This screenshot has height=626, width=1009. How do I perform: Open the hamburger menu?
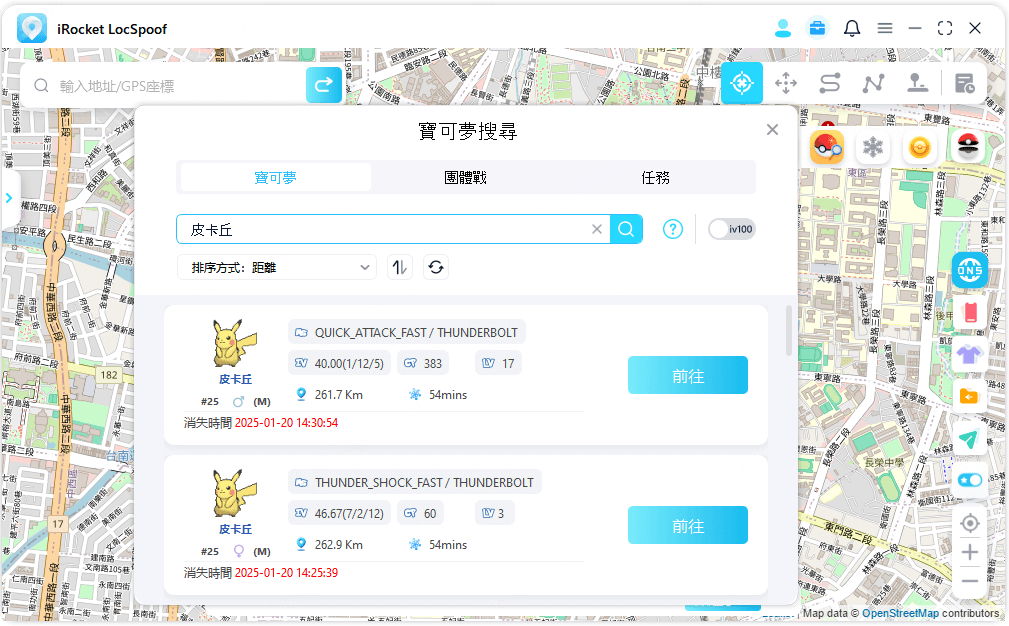coord(885,28)
